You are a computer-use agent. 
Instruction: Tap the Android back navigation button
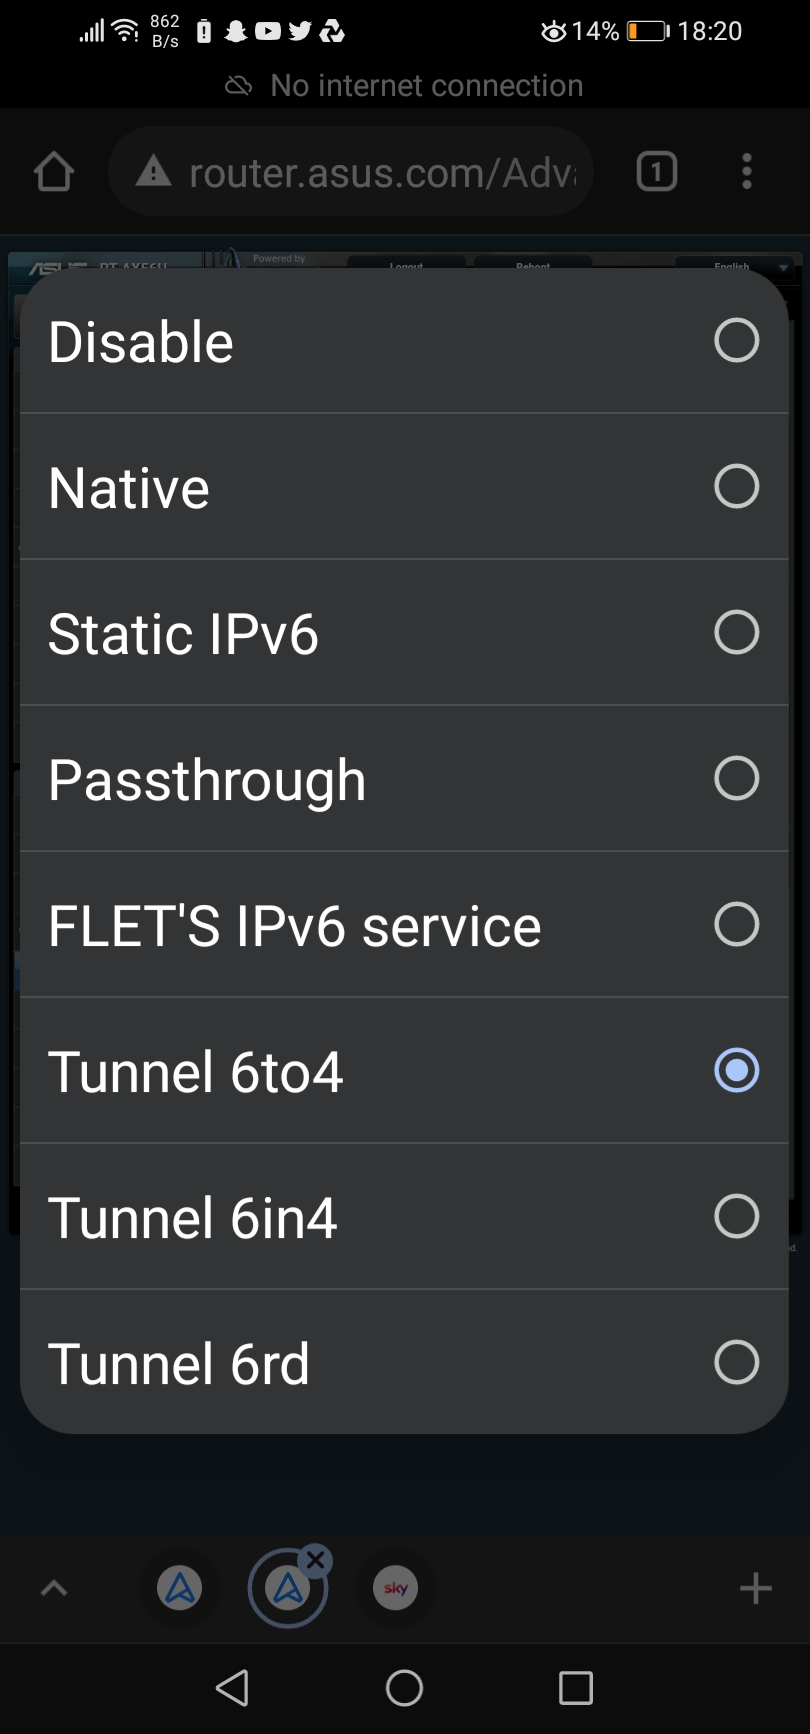tap(232, 1687)
